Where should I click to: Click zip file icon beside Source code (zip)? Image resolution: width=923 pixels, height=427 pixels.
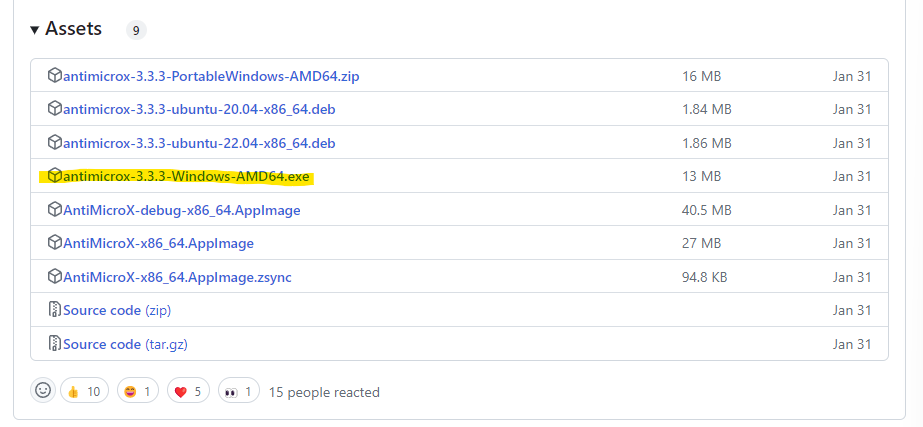pyautogui.click(x=55, y=310)
